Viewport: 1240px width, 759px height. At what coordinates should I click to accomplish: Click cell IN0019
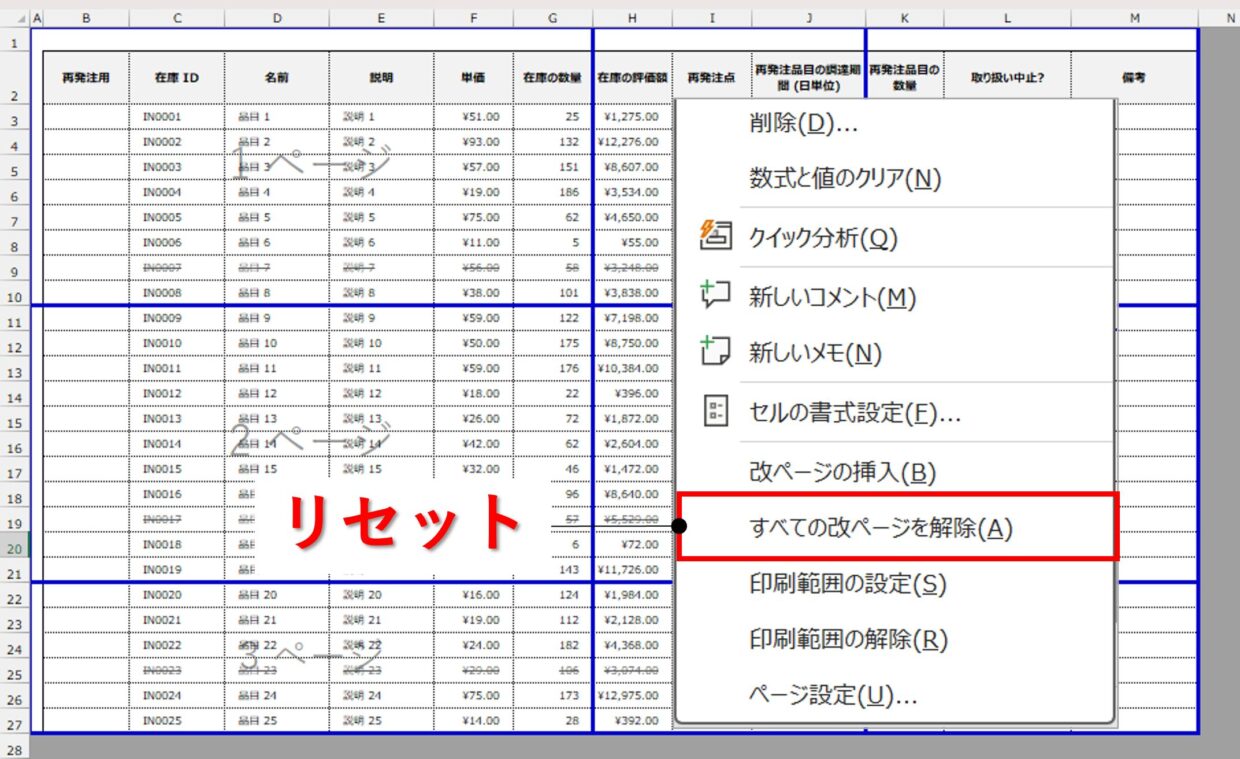(x=177, y=569)
